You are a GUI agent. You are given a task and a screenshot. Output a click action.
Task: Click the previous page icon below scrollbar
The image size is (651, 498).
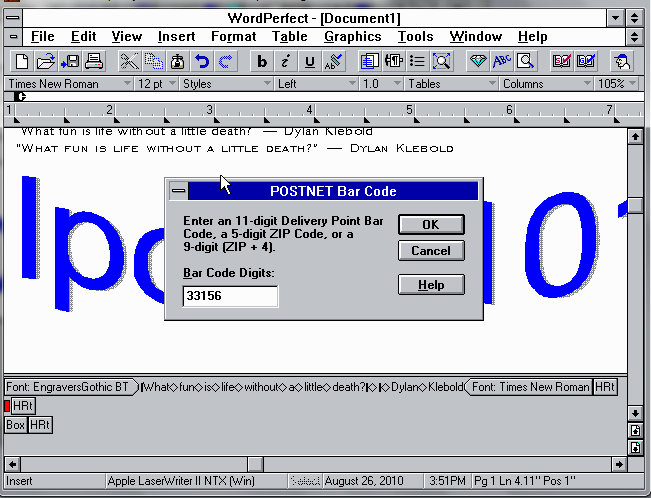[x=635, y=431]
